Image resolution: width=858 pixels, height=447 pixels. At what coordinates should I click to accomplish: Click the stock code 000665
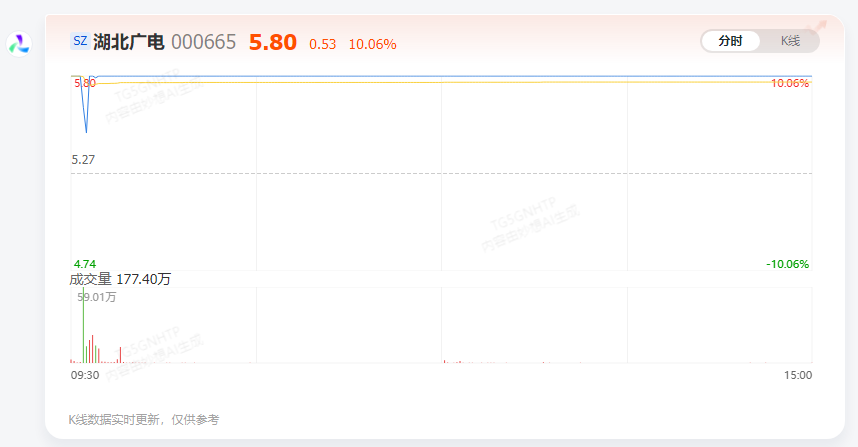(x=204, y=42)
